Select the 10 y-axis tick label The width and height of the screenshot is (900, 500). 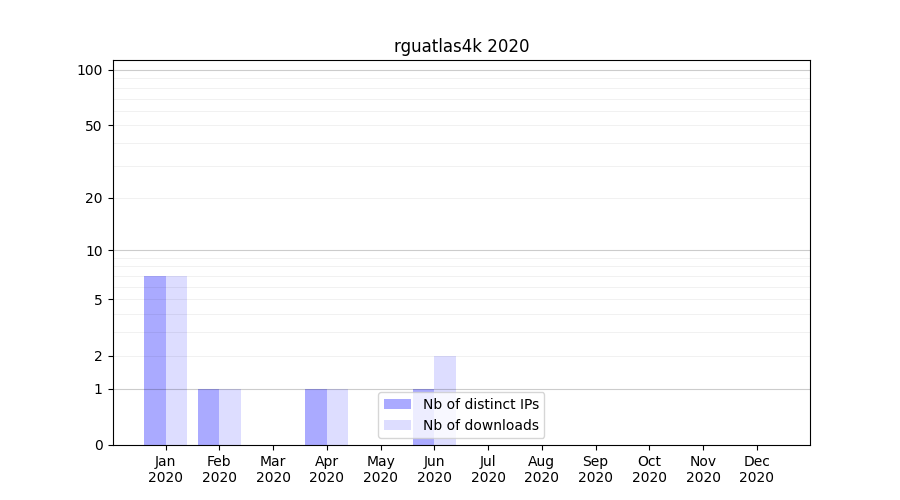[94, 251]
